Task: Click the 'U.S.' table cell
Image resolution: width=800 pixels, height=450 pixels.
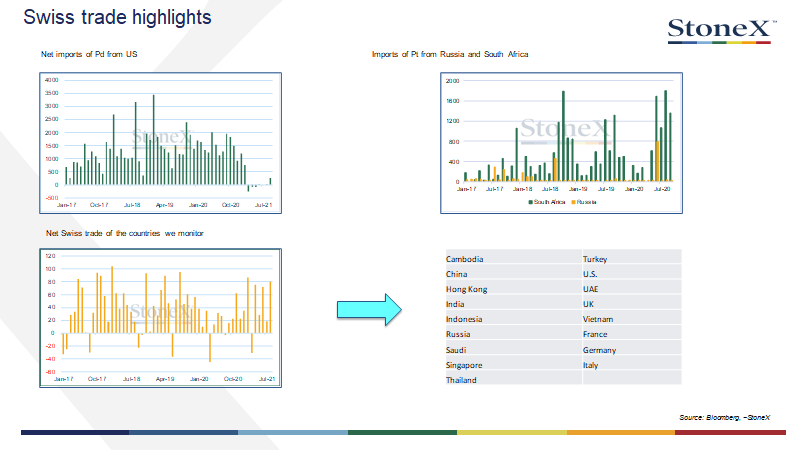Action: tap(632, 271)
